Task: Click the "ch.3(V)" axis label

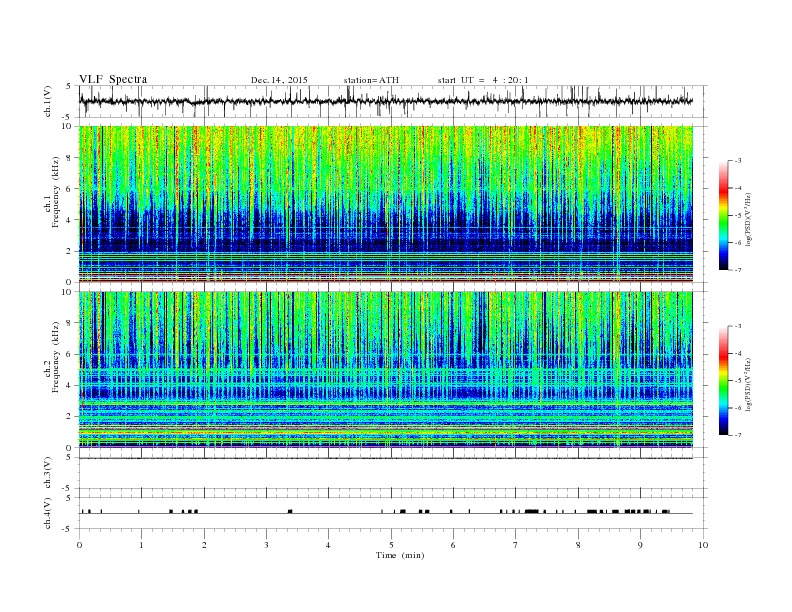Action: click(48, 473)
